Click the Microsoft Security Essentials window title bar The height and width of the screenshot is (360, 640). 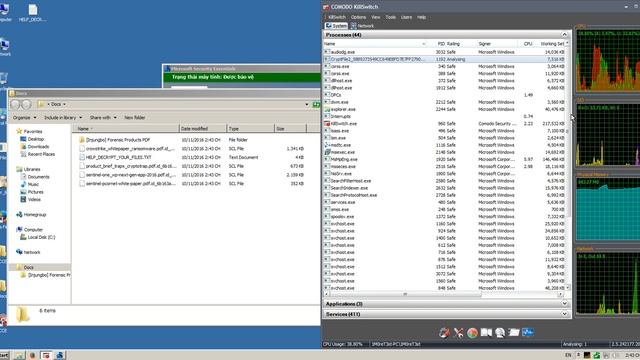tap(242, 69)
